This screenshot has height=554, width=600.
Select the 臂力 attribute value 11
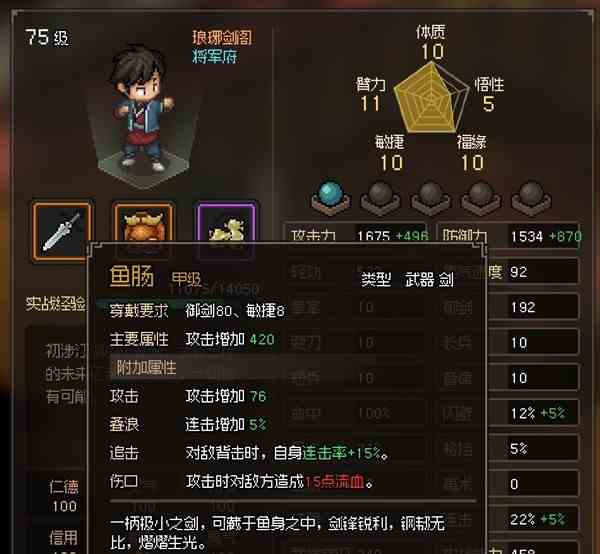370,104
